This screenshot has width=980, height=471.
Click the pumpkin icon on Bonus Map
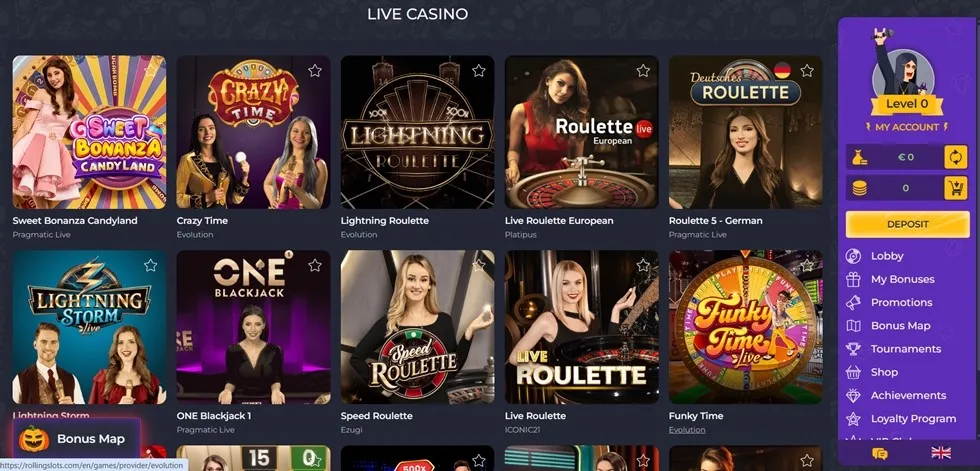[x=34, y=439]
